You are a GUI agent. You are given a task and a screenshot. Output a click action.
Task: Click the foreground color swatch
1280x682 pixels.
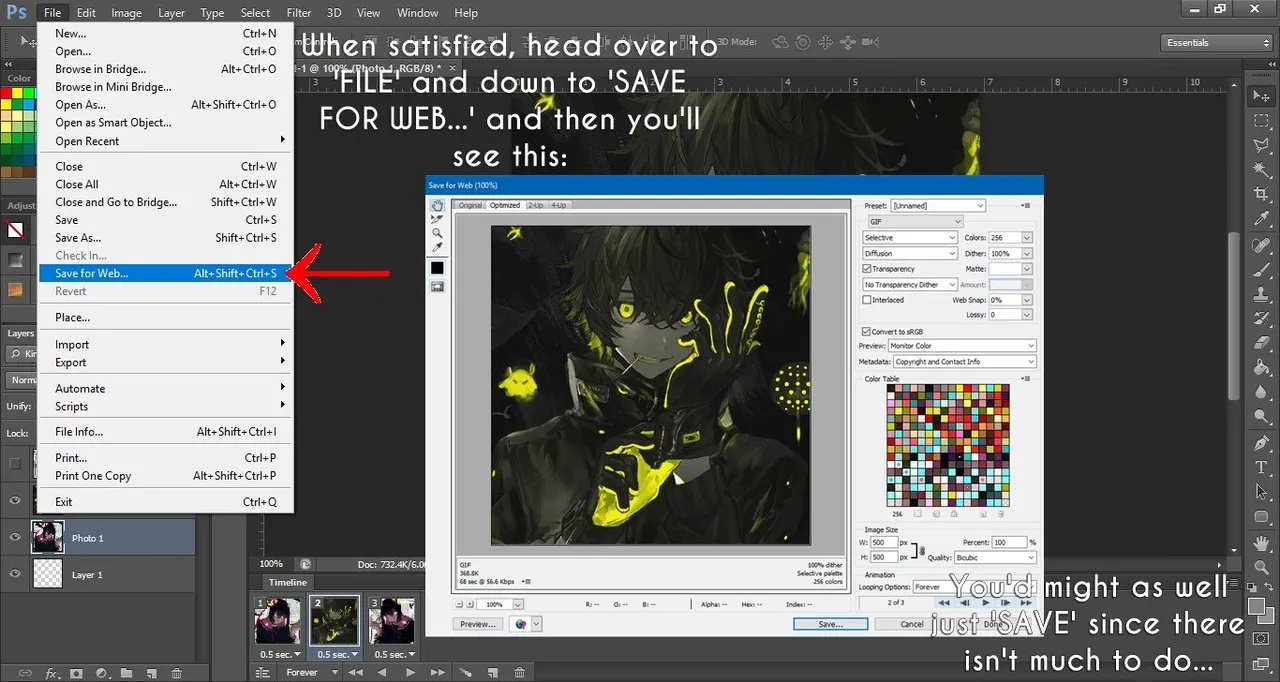point(1257,604)
